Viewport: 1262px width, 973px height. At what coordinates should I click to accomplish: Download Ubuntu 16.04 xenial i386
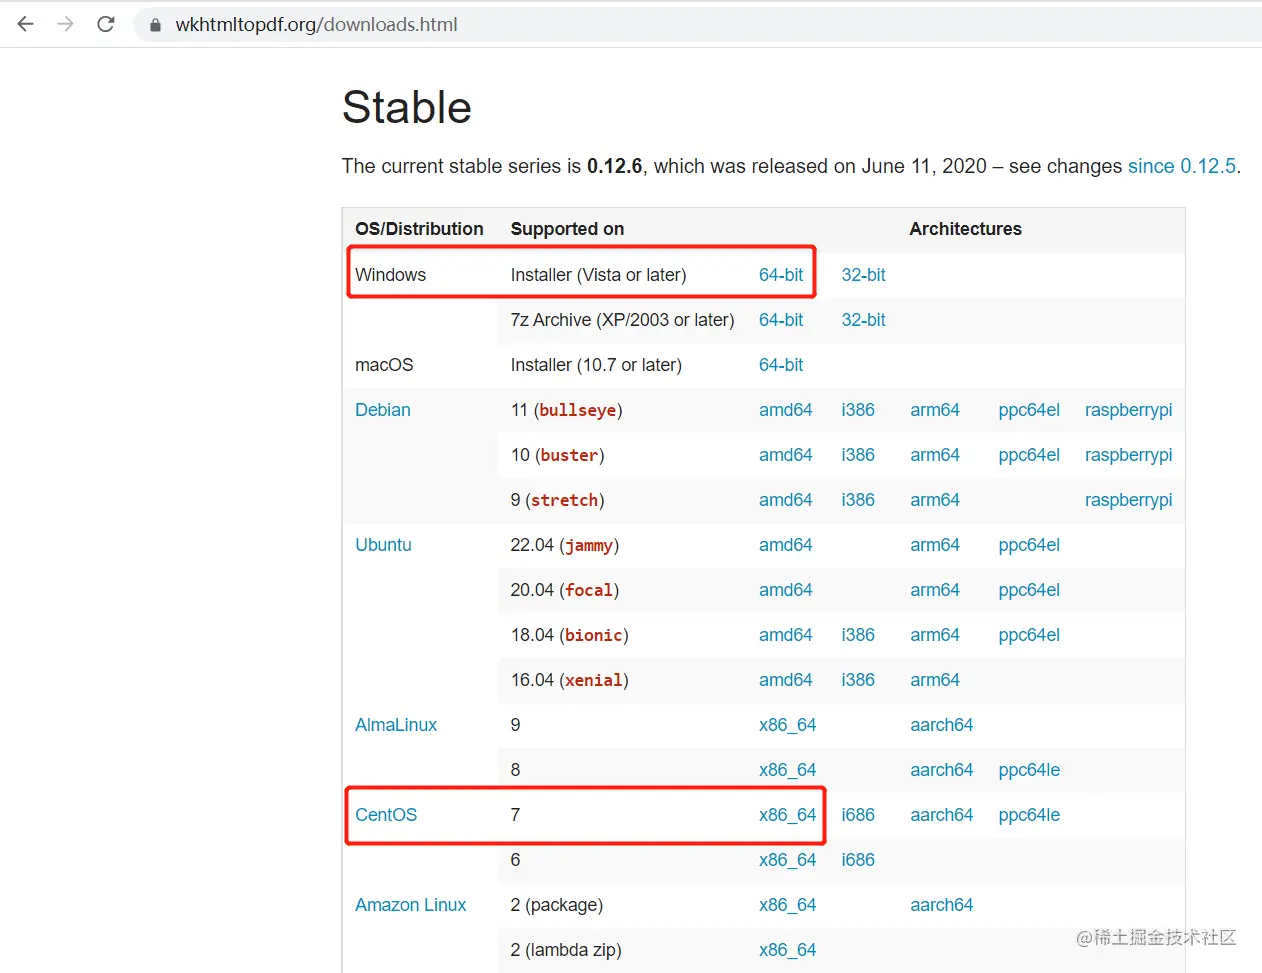(x=858, y=680)
